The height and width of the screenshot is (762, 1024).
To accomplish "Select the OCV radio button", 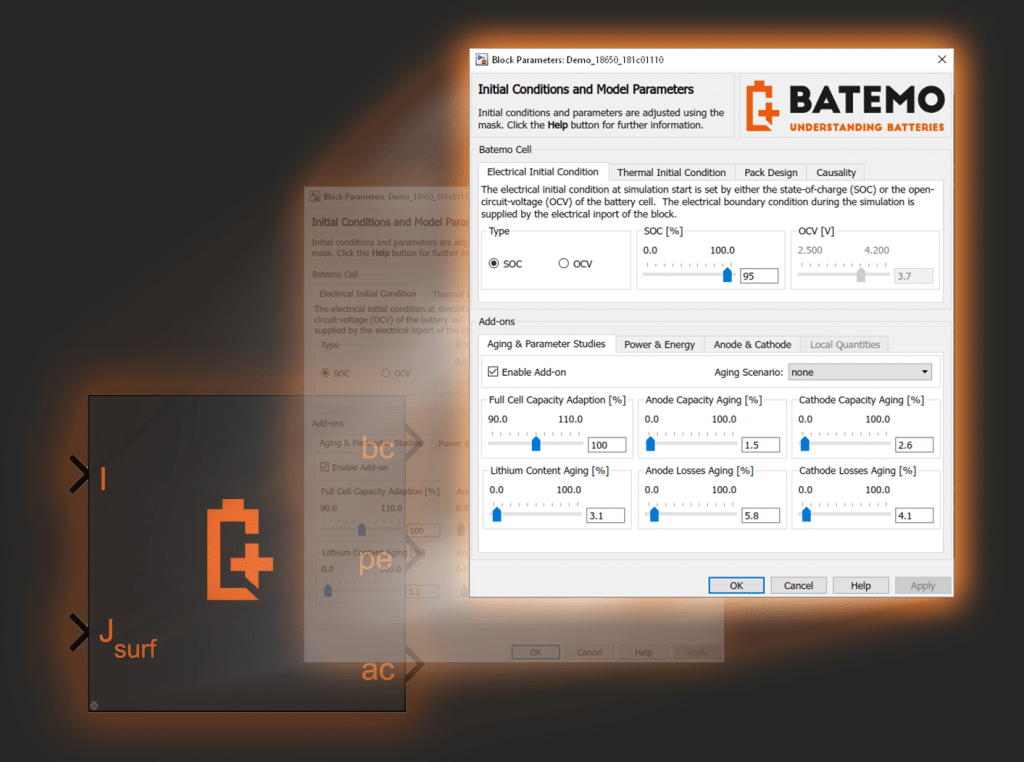I will click(x=563, y=263).
